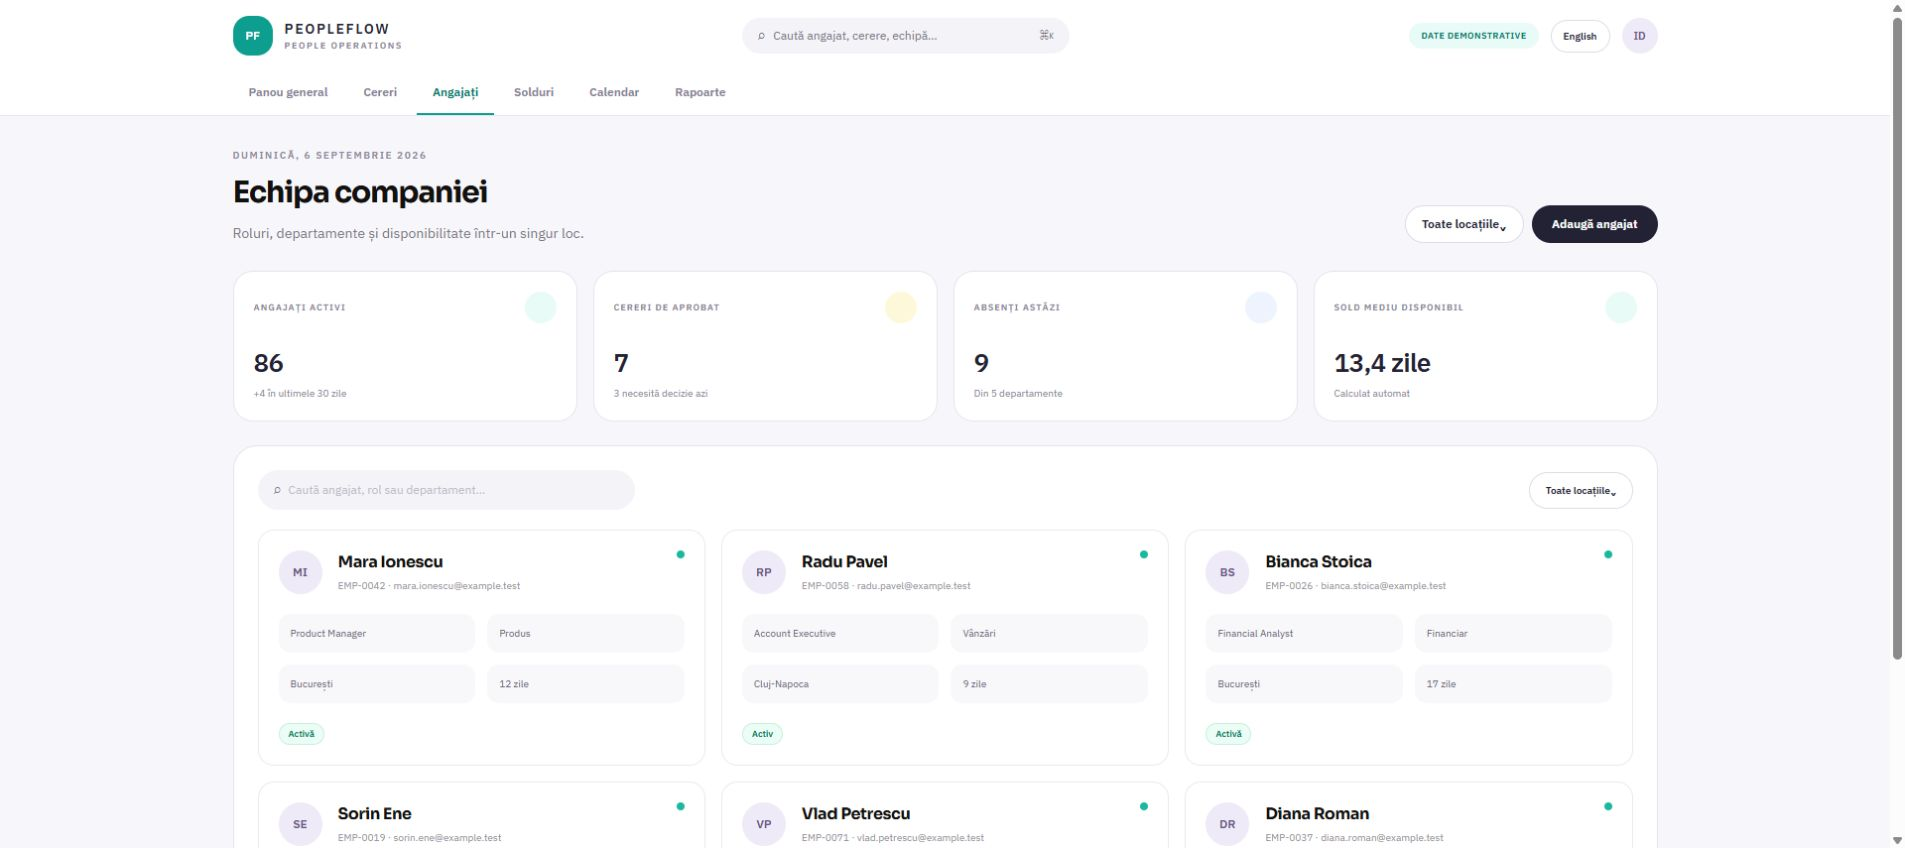
Task: Click the Cluj-Napoca location field
Action: click(840, 684)
